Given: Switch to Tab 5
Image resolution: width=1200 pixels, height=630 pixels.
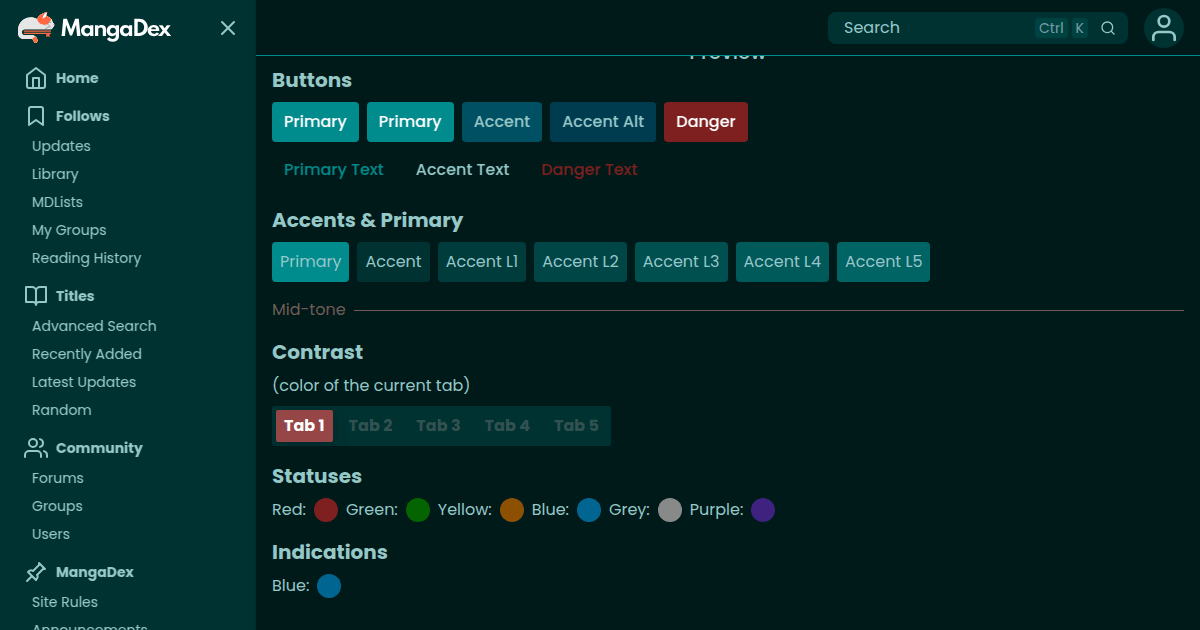Looking at the screenshot, I should 576,426.
